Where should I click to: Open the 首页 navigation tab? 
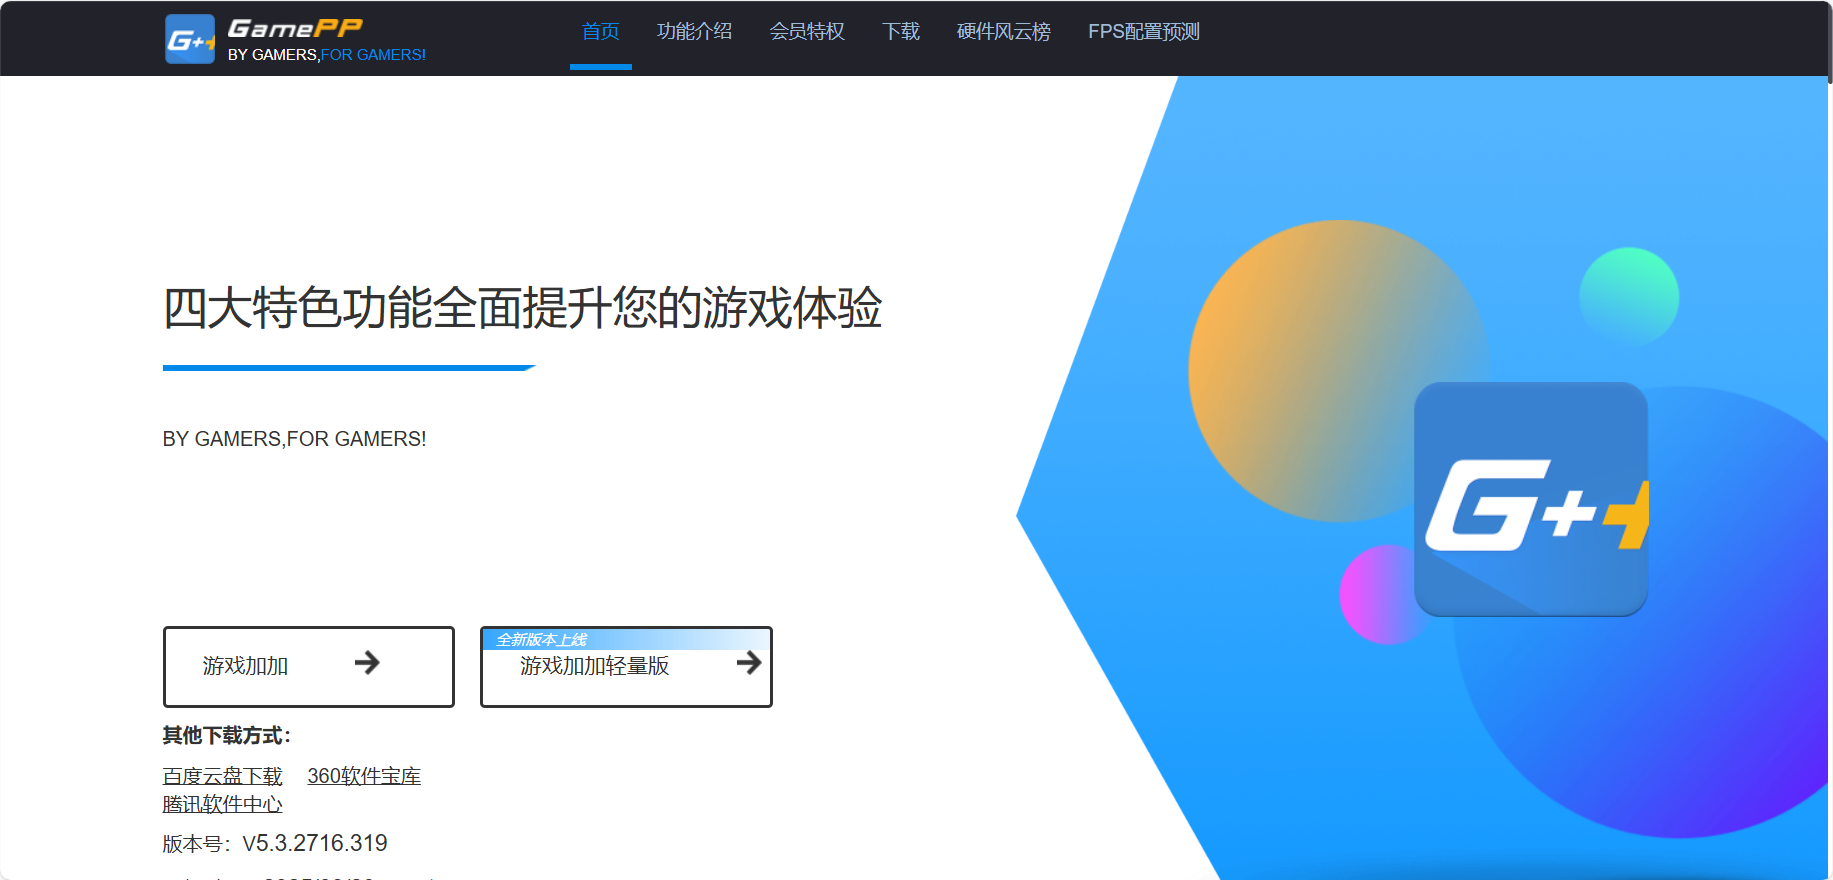coord(601,32)
